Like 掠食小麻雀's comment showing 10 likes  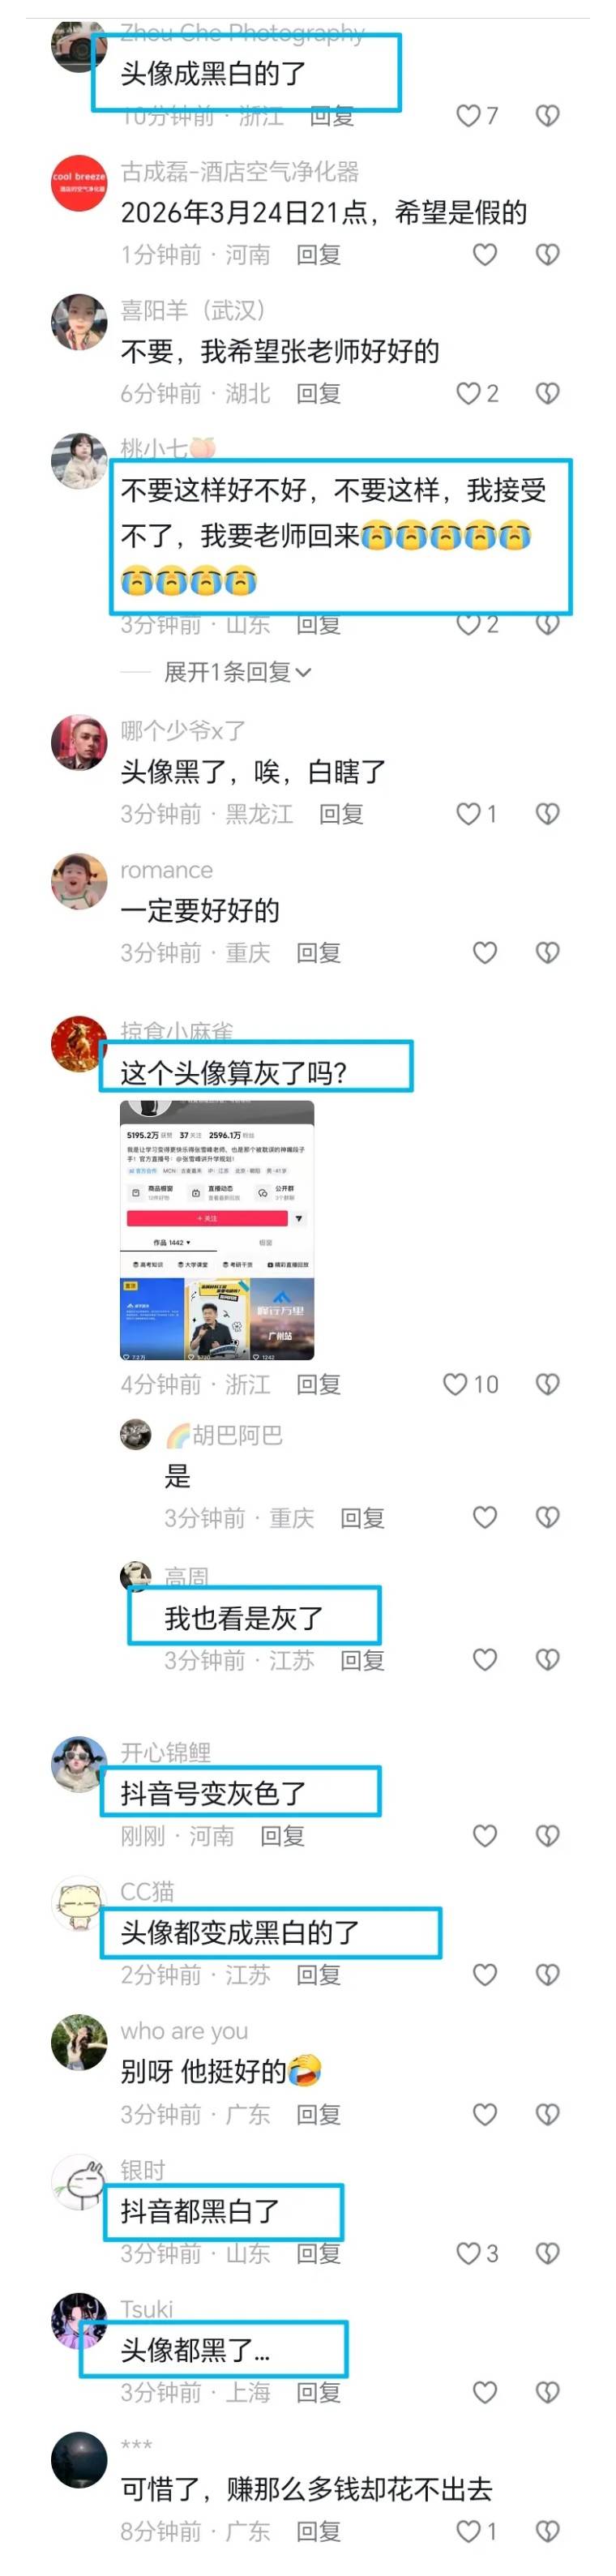455,1384
